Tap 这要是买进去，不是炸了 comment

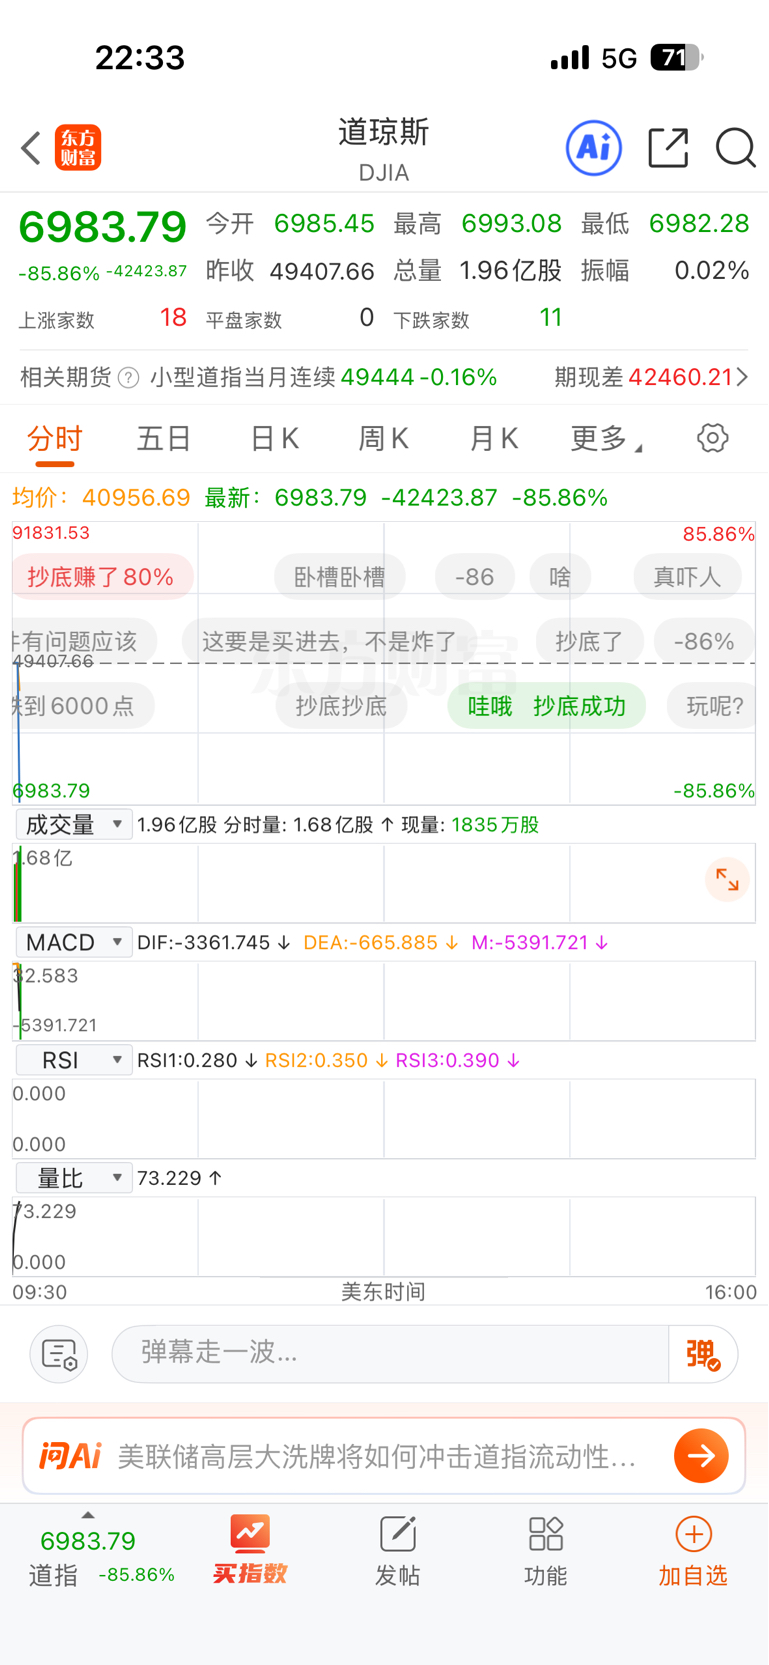[x=329, y=641]
